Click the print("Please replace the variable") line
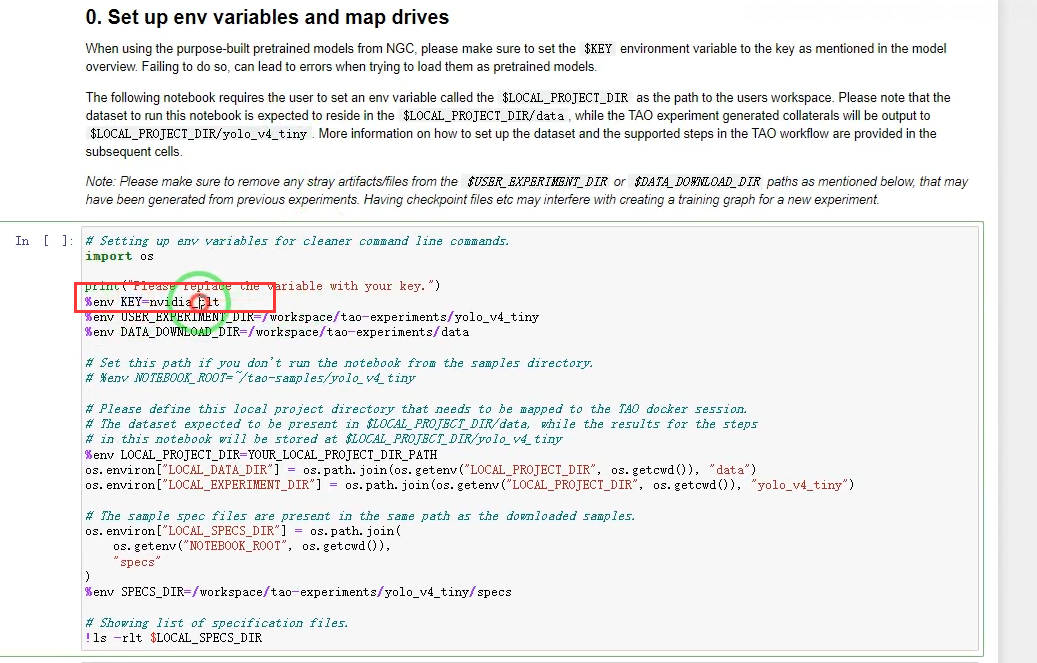Screen dimensions: 1037x663 pyautogui.click(x=262, y=286)
